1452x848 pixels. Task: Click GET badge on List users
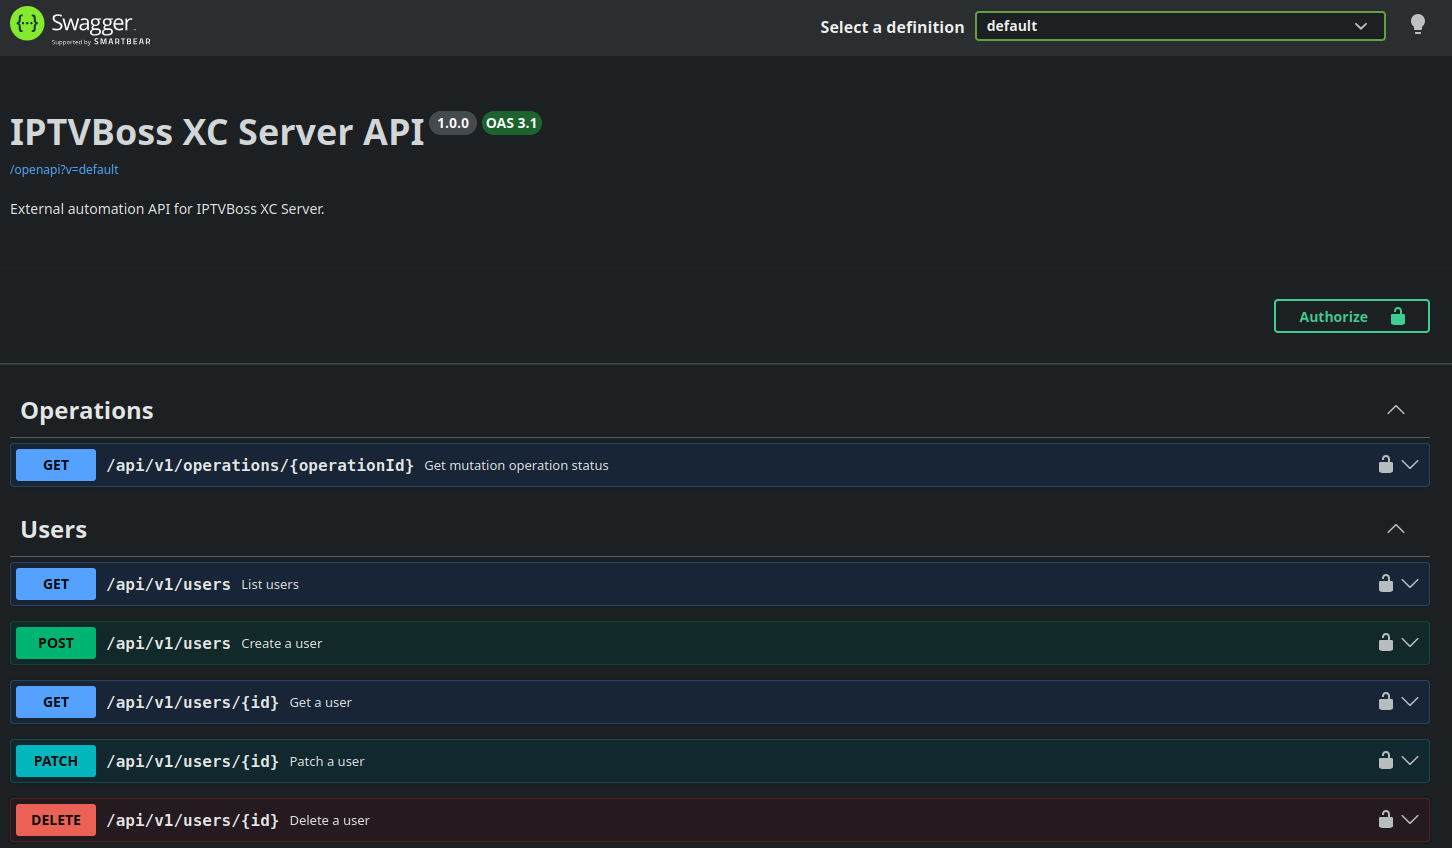tap(56, 584)
